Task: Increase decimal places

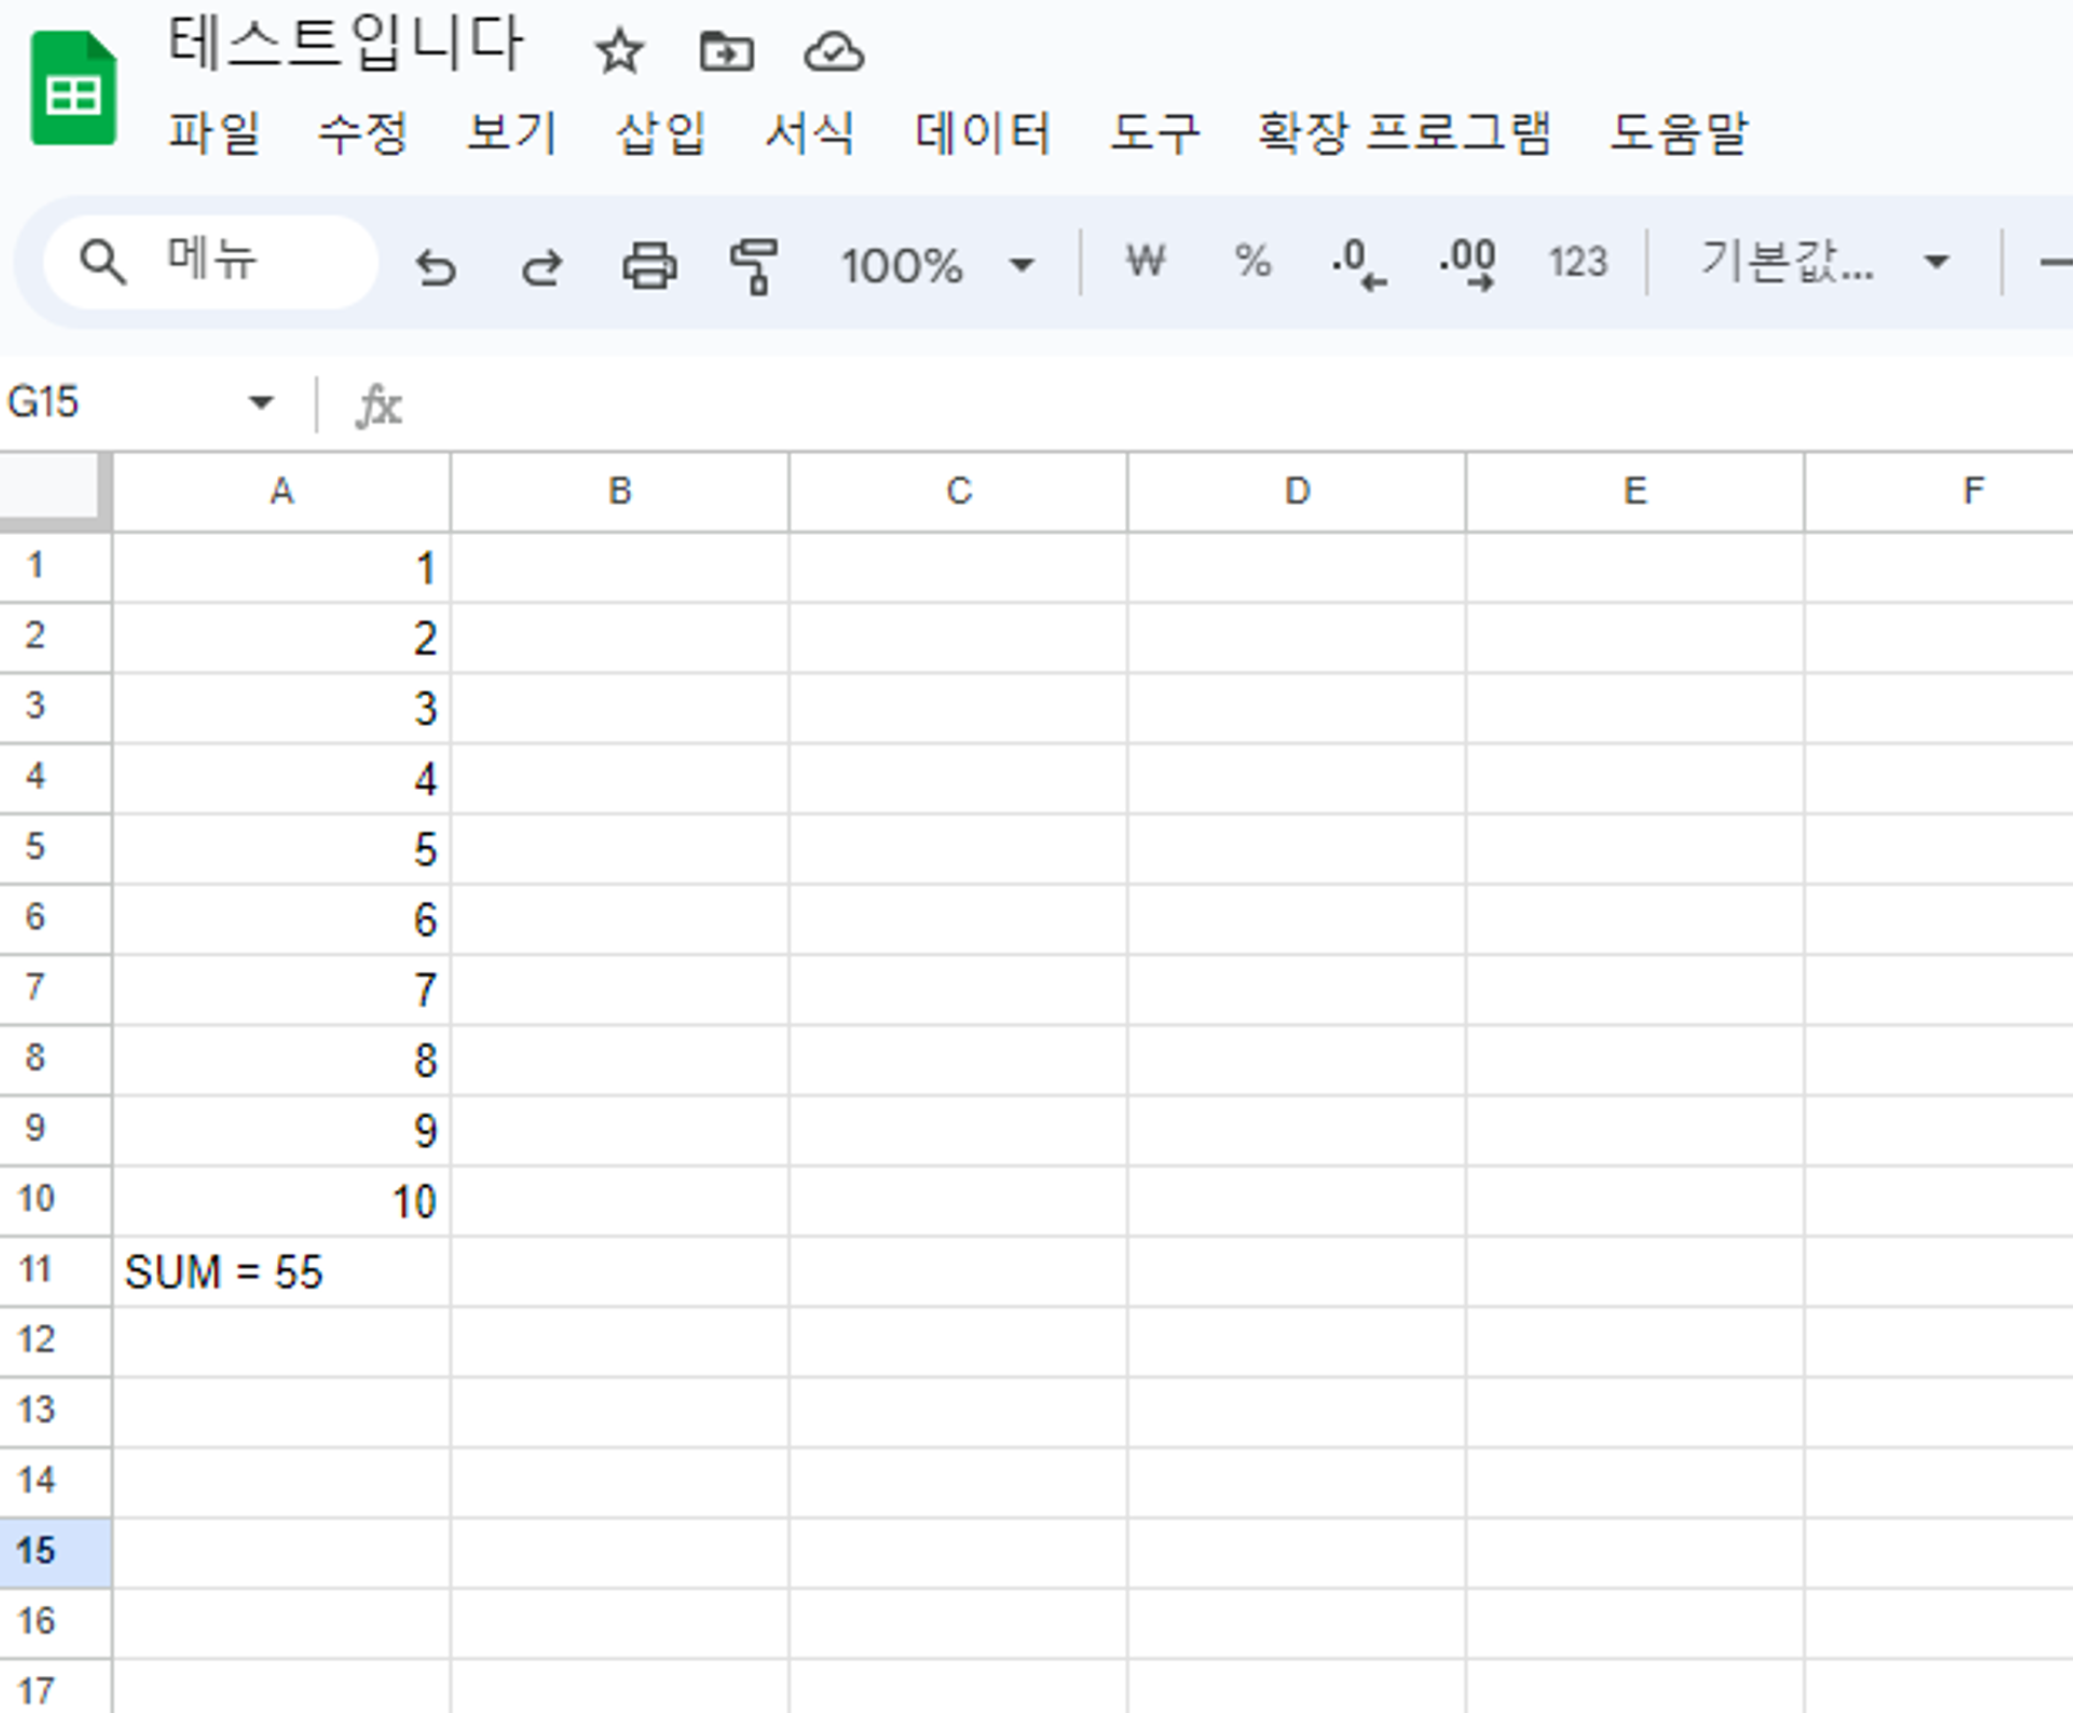Action: 1467,264
